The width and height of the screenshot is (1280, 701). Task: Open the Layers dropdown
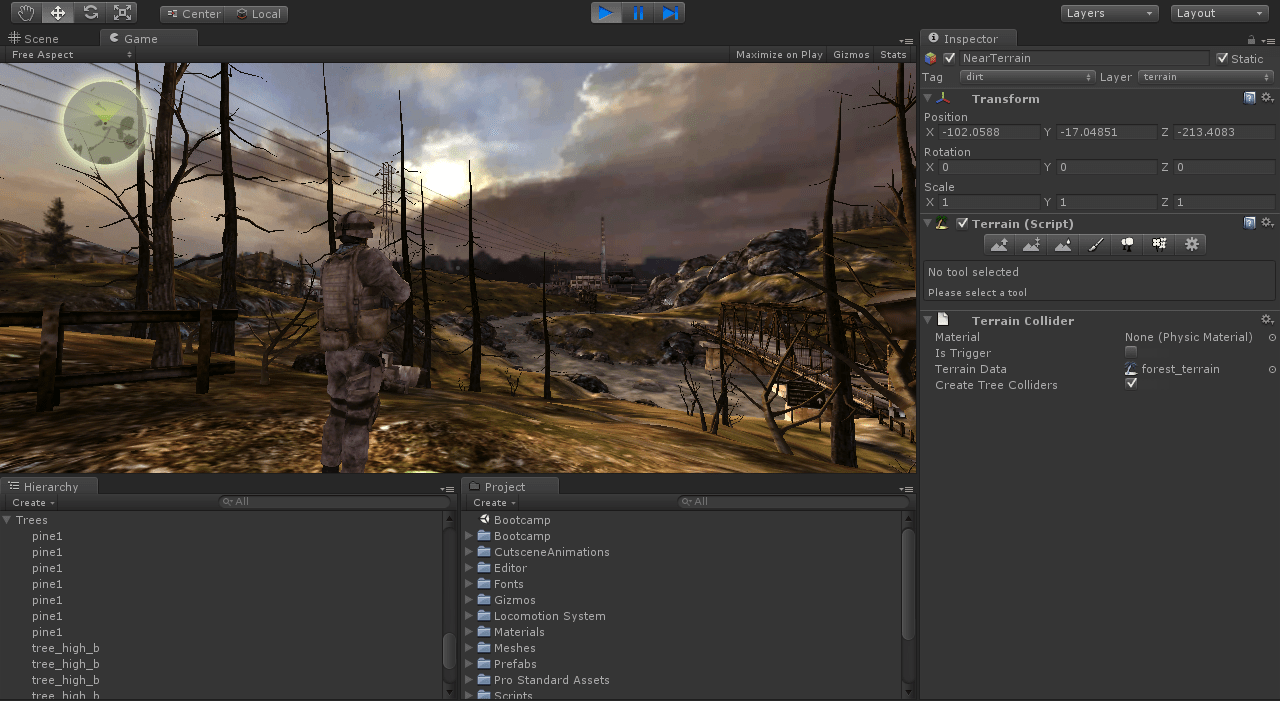[1109, 13]
